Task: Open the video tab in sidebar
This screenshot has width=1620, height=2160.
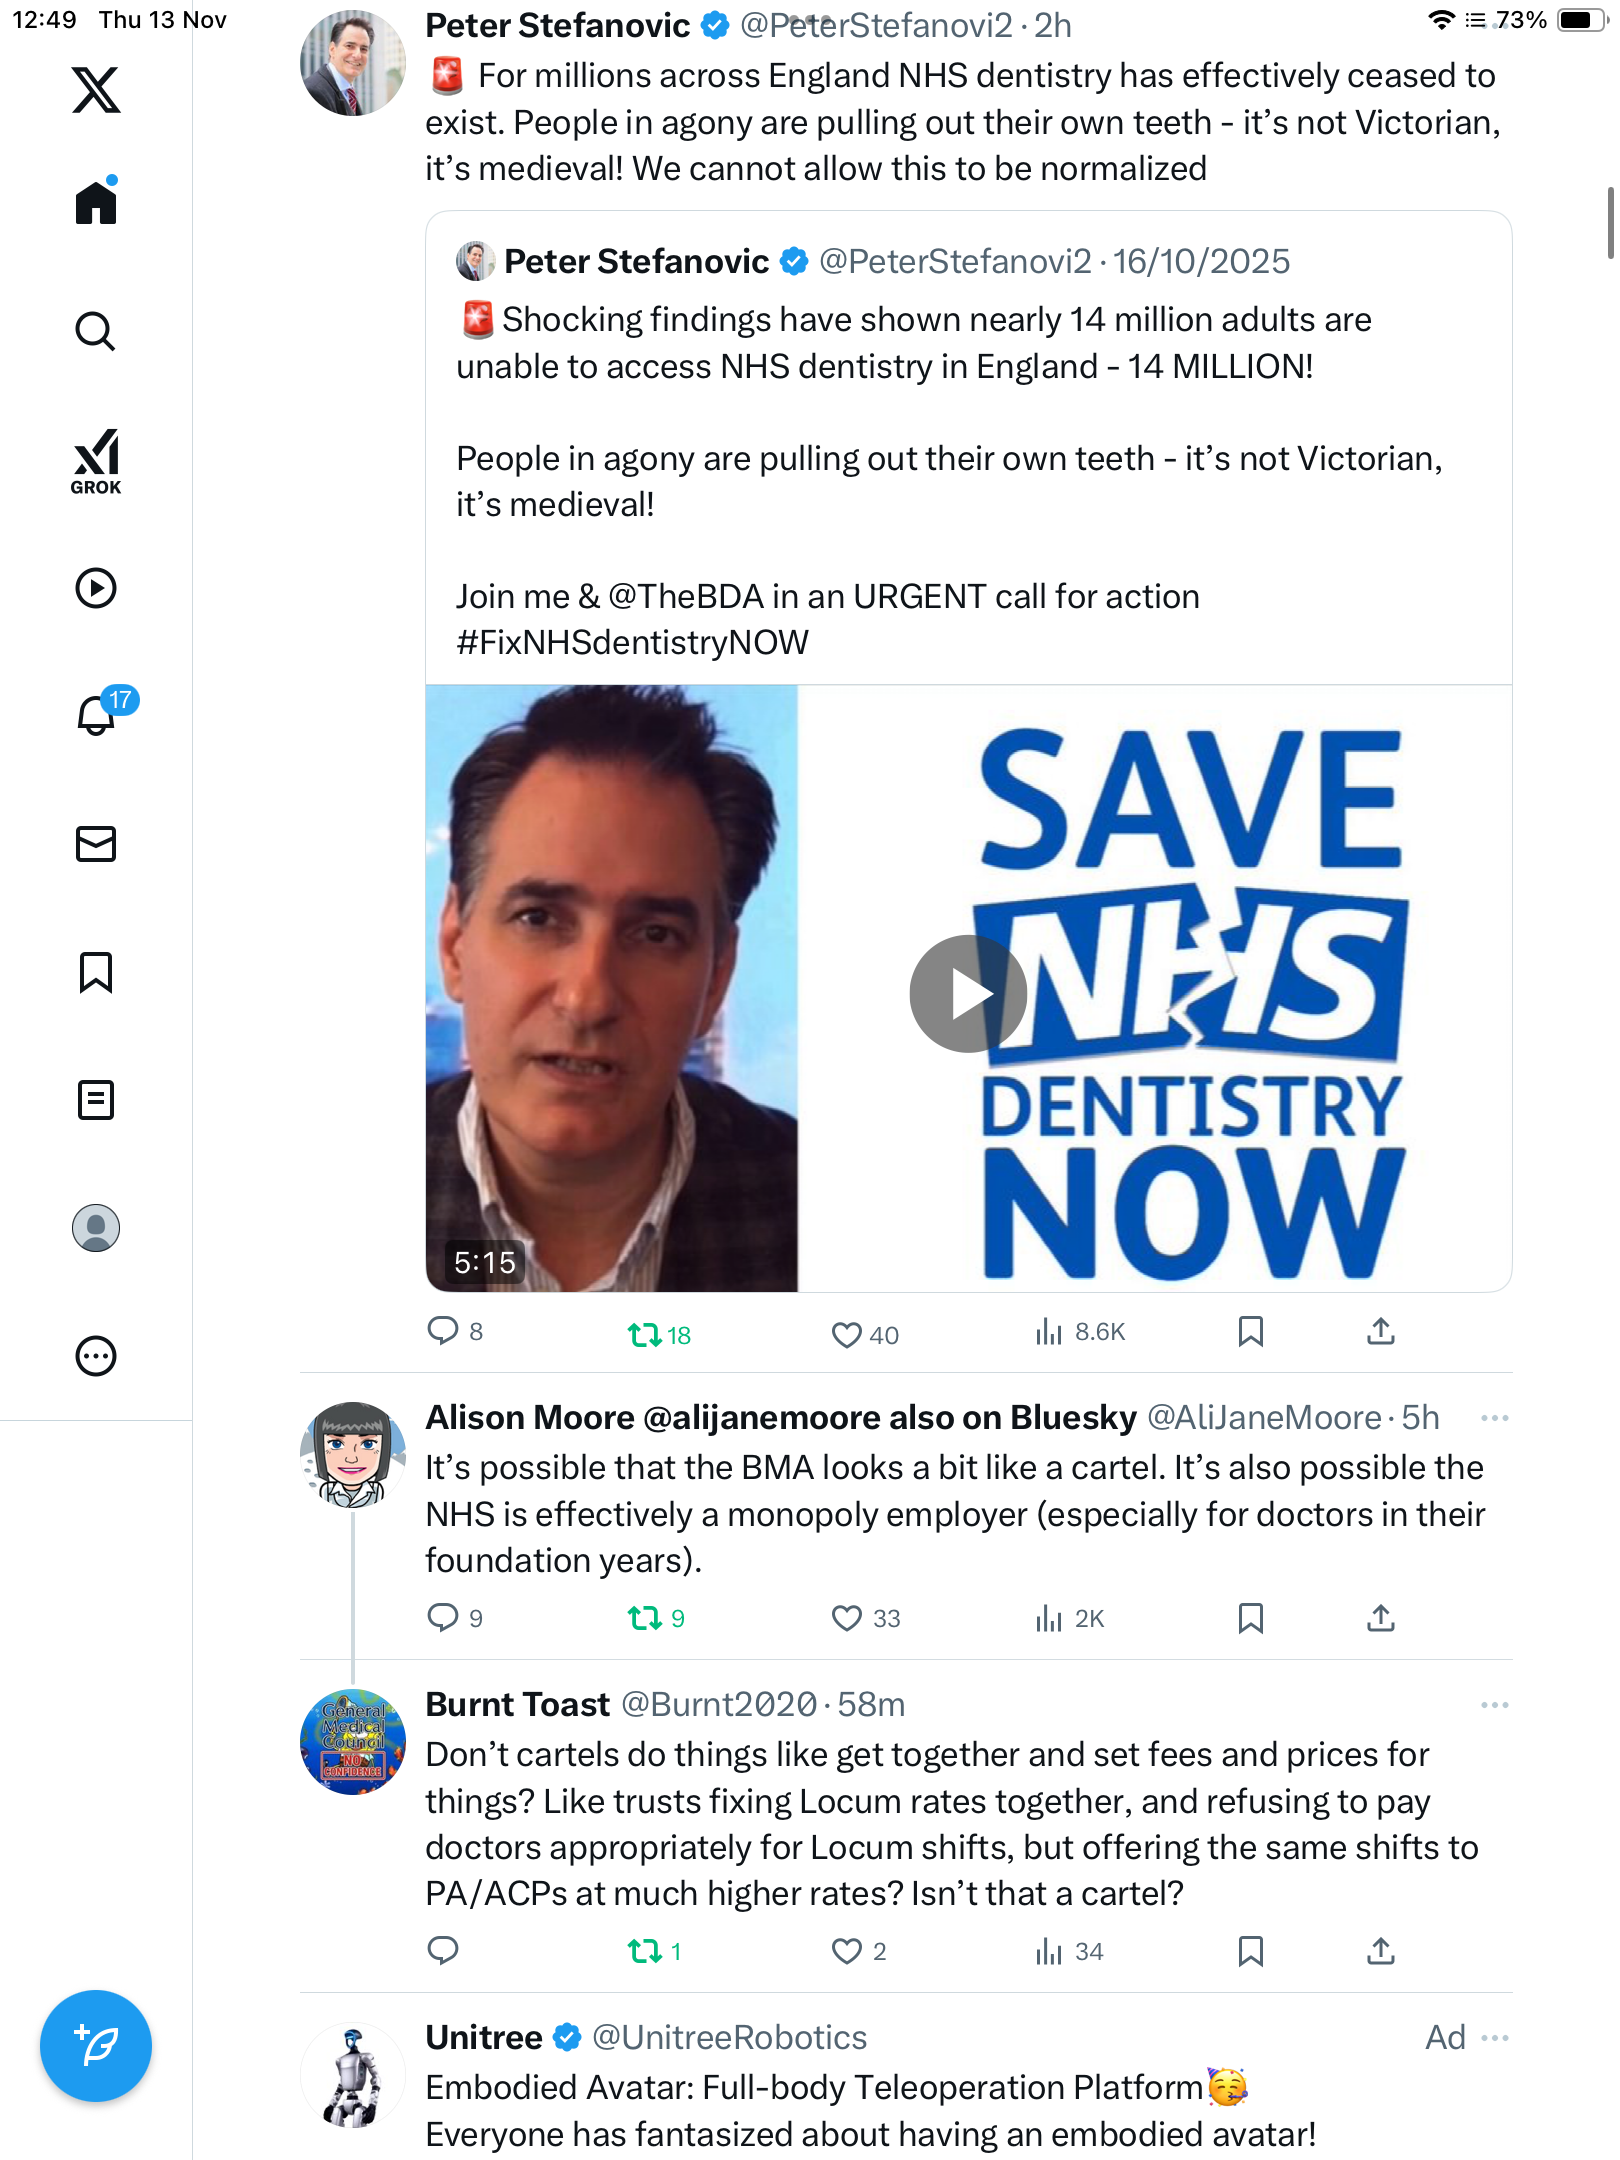Action: [96, 588]
